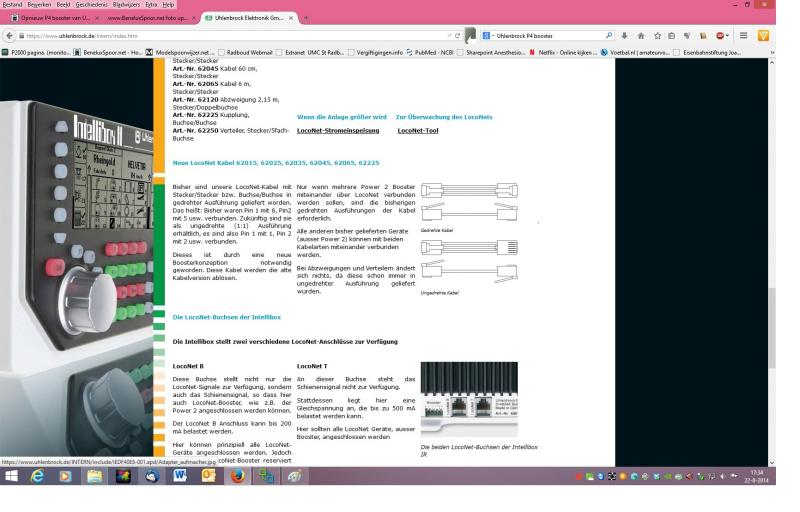
Task: Open Extranet UMC St Radb bookmark
Action: (x=310, y=53)
